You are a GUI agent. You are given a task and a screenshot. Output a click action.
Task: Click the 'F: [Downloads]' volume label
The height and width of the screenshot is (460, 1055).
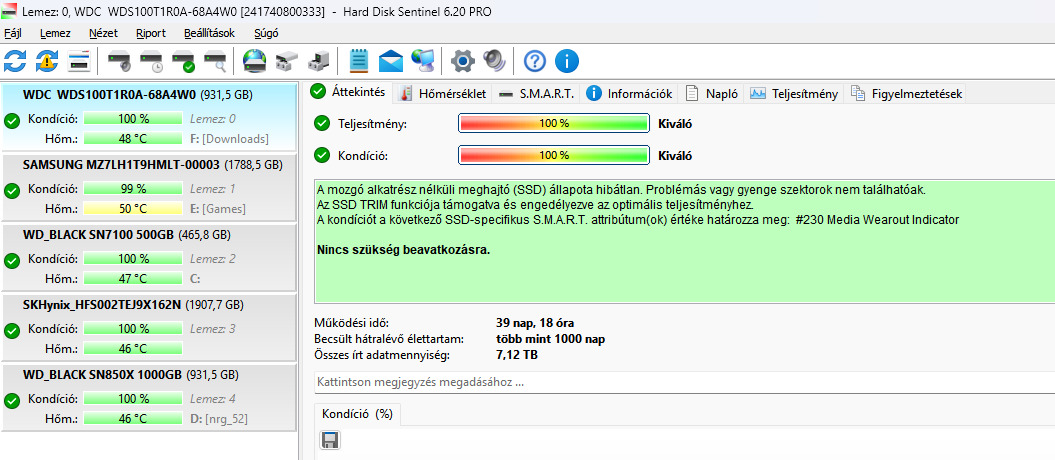[229, 139]
